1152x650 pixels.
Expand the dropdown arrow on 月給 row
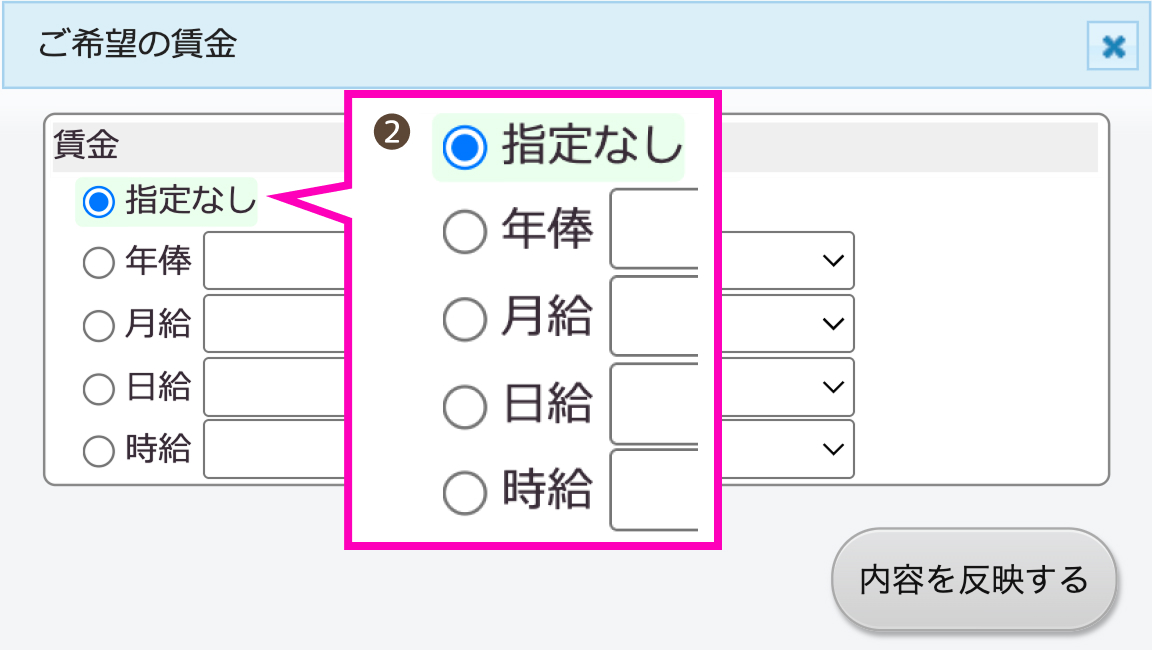[x=831, y=324]
